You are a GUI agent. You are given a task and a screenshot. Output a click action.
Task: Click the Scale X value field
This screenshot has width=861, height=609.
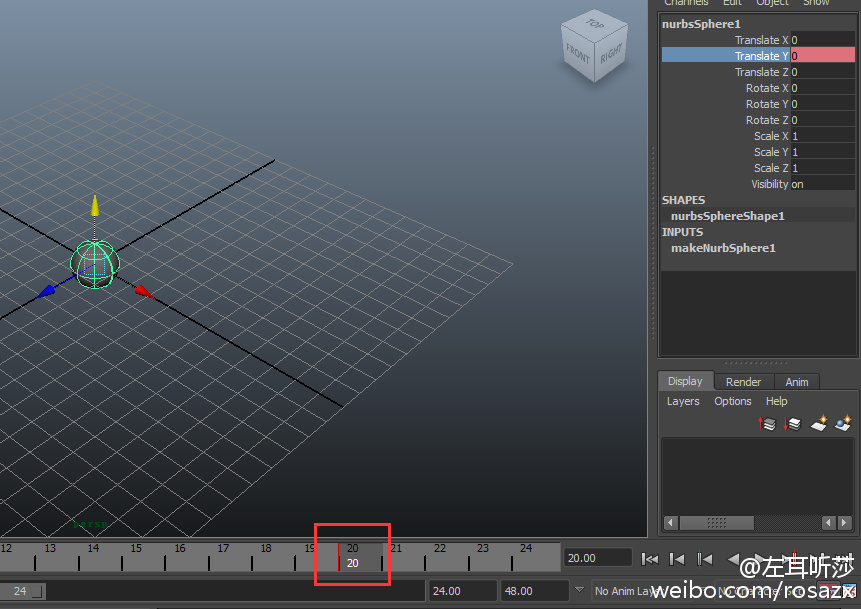click(x=823, y=136)
